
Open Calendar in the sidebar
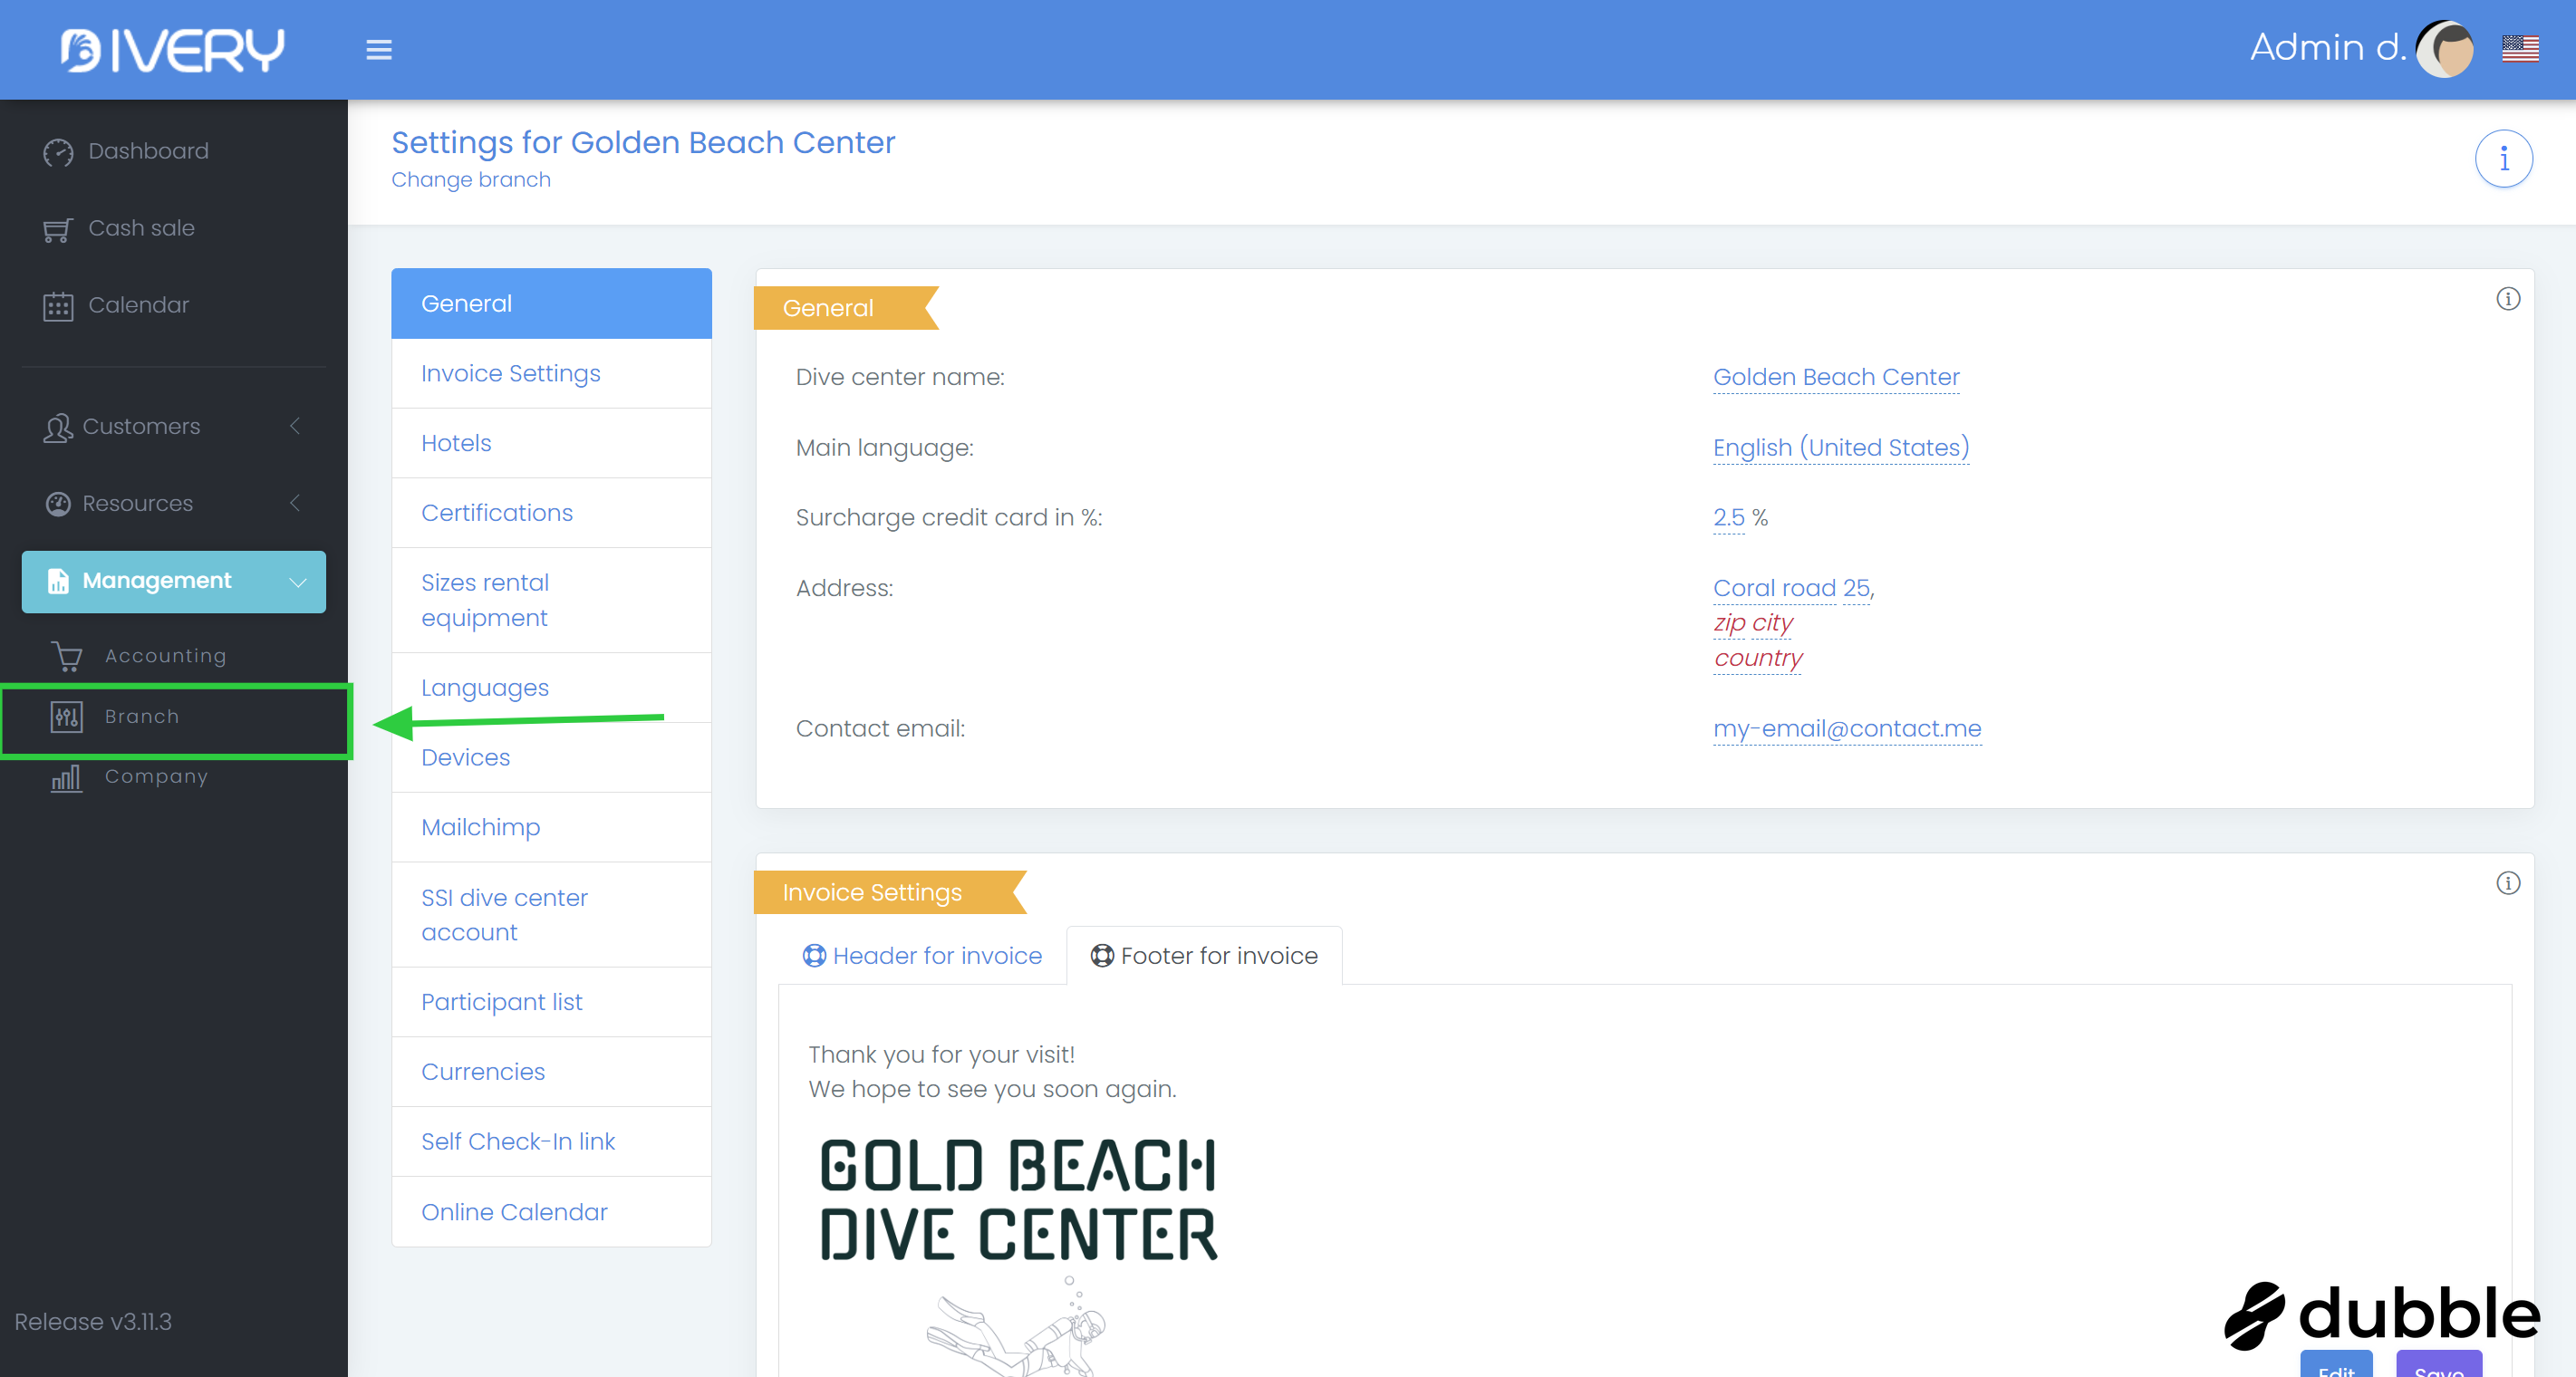coord(138,305)
